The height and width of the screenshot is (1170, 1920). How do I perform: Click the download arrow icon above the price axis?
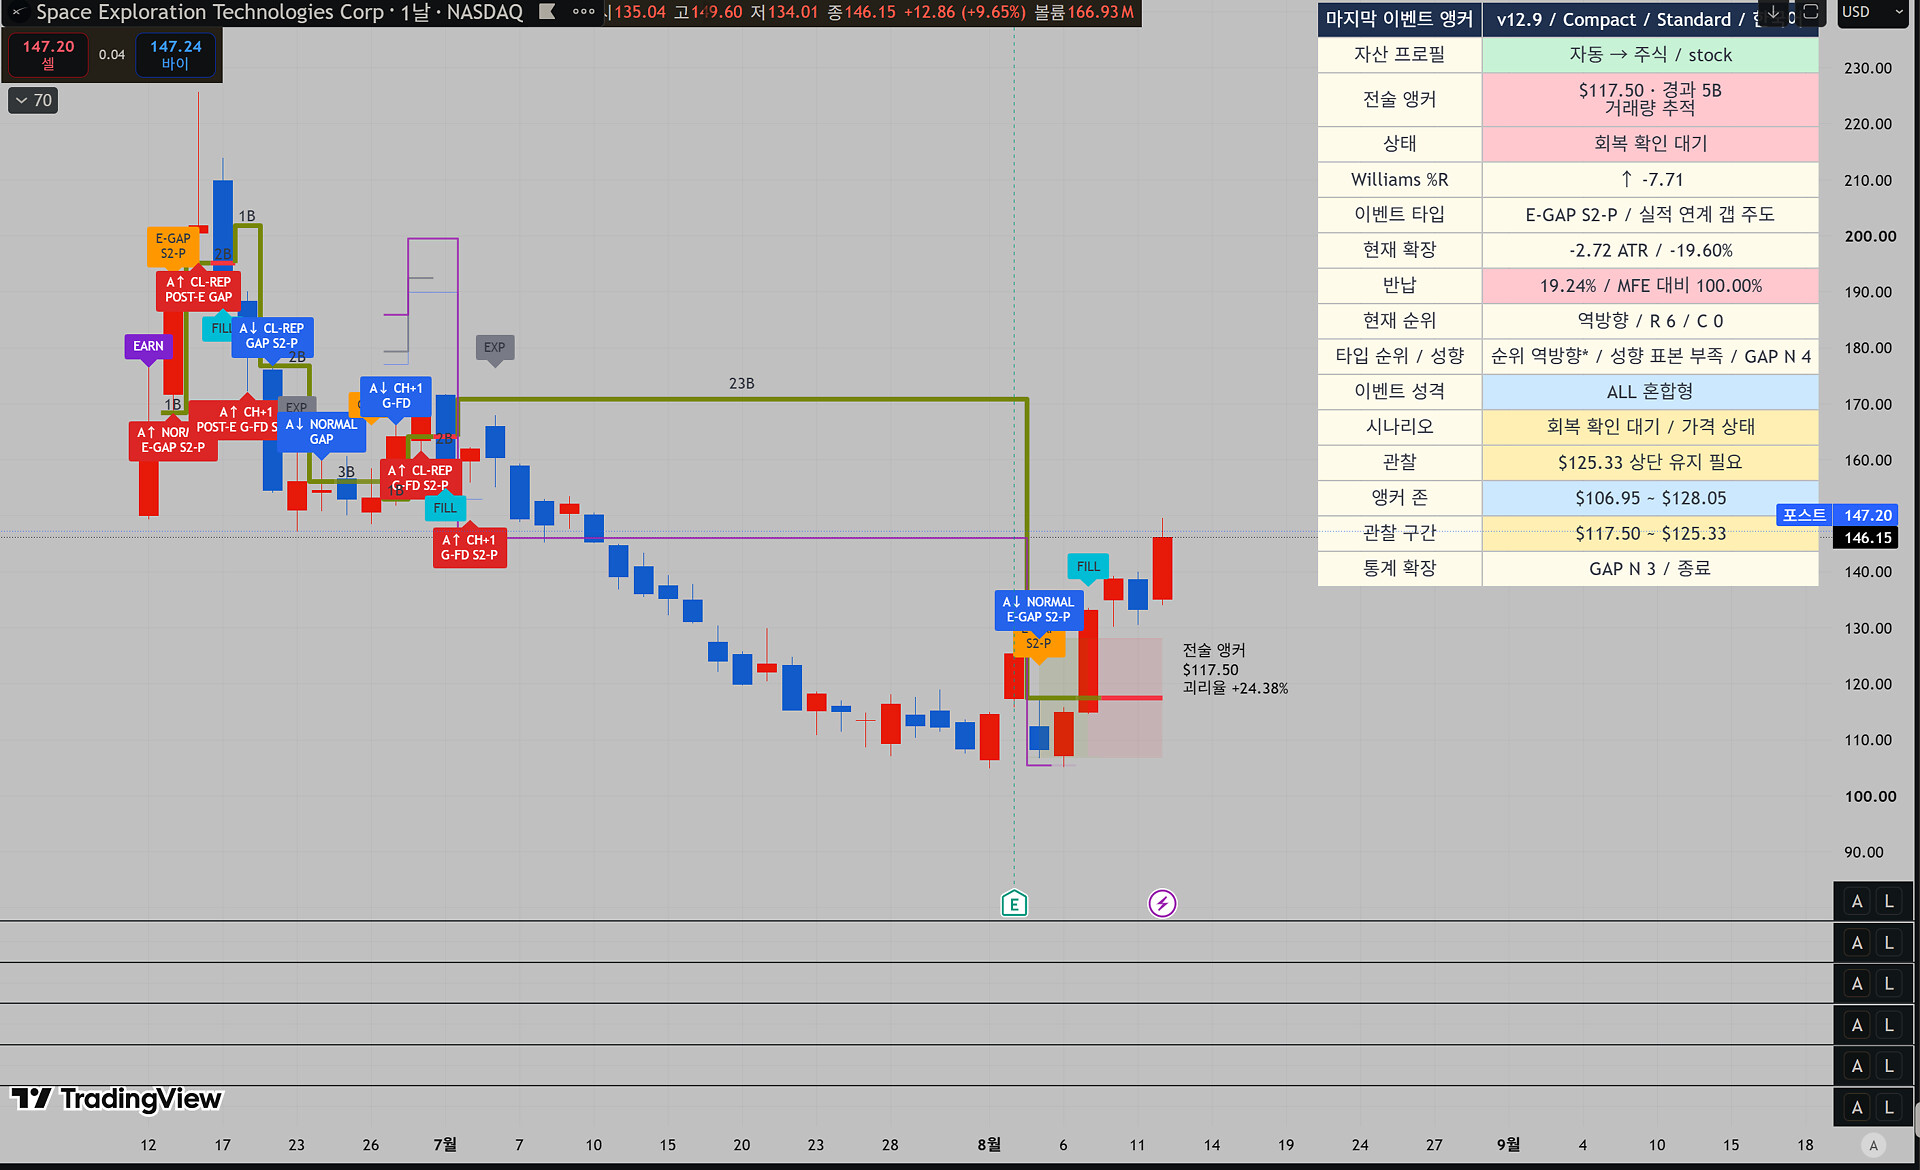click(1774, 13)
